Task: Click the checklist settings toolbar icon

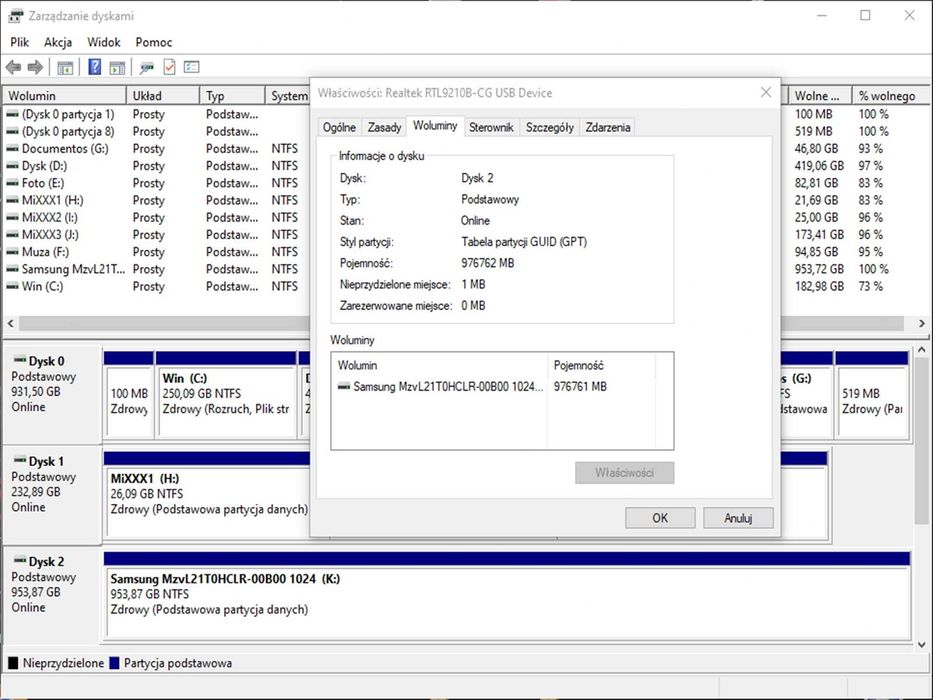Action: pos(192,67)
